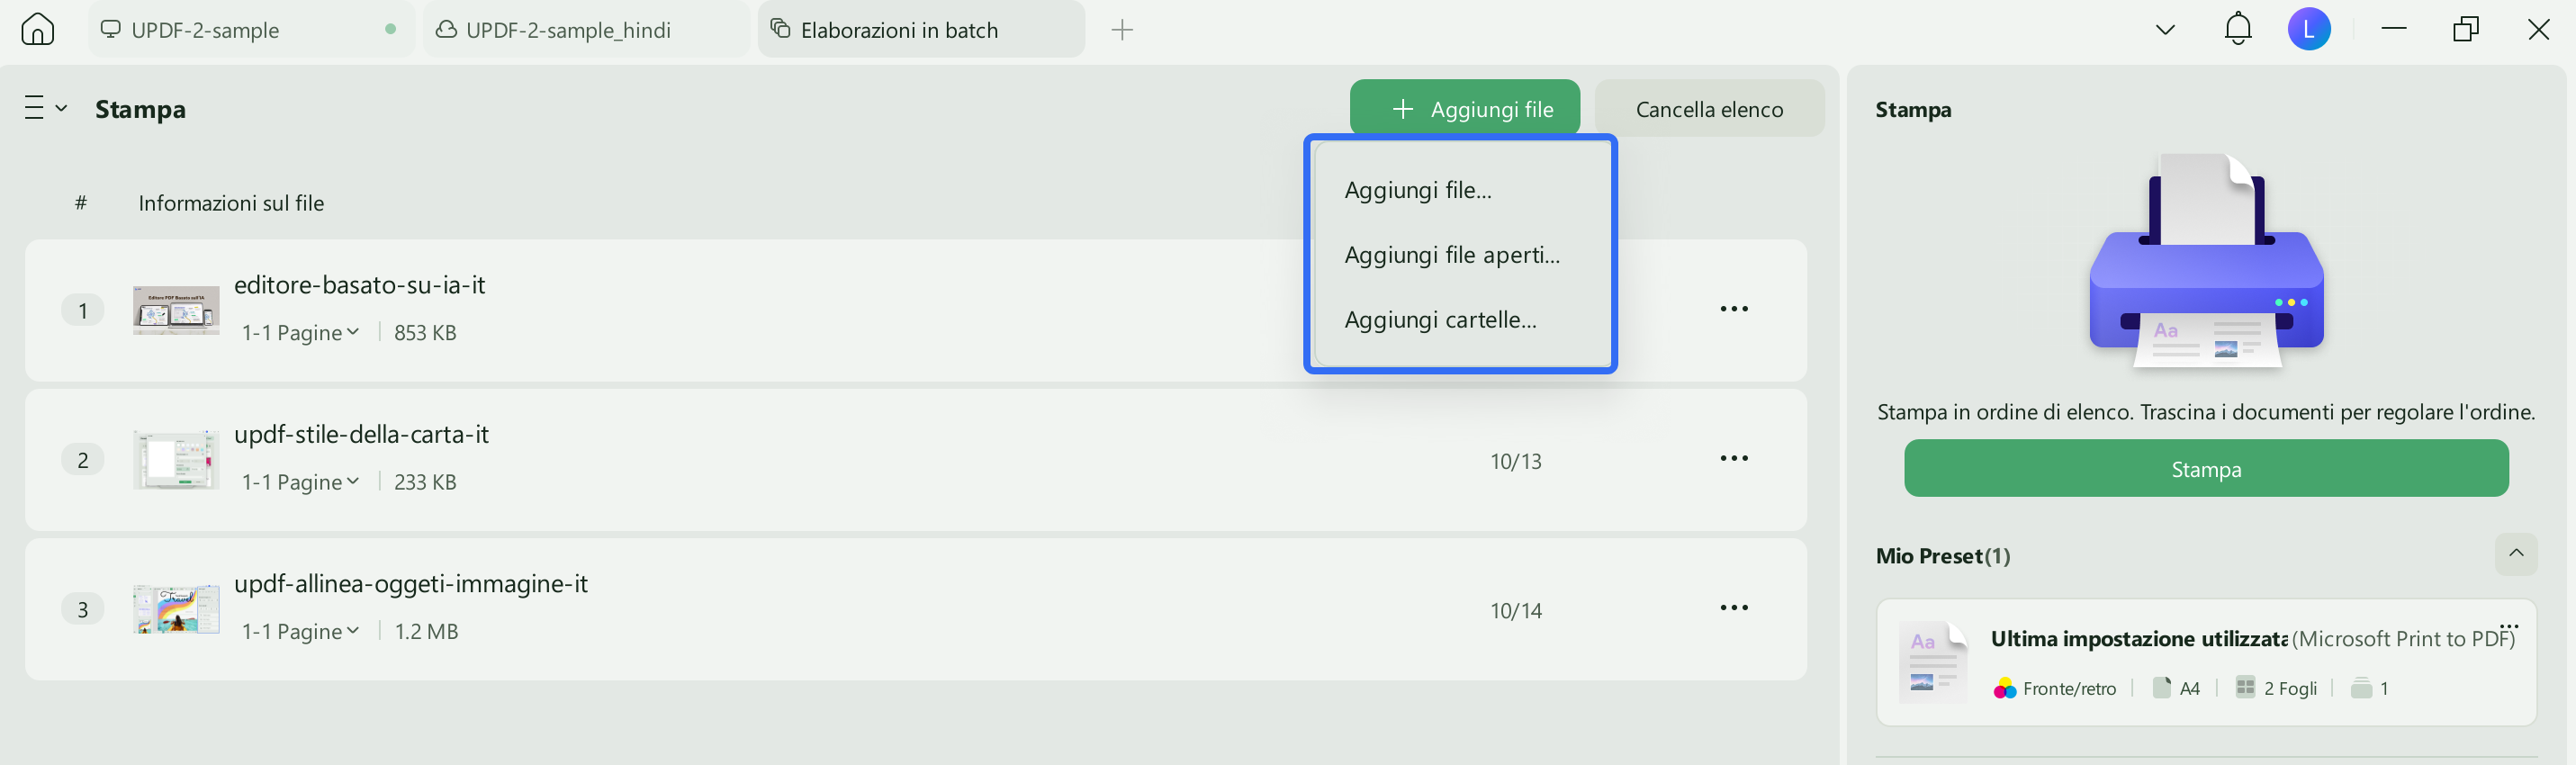Choose Aggiungi cartelle... from the menu
Screen dimensions: 2576x765
[x=1440, y=320]
